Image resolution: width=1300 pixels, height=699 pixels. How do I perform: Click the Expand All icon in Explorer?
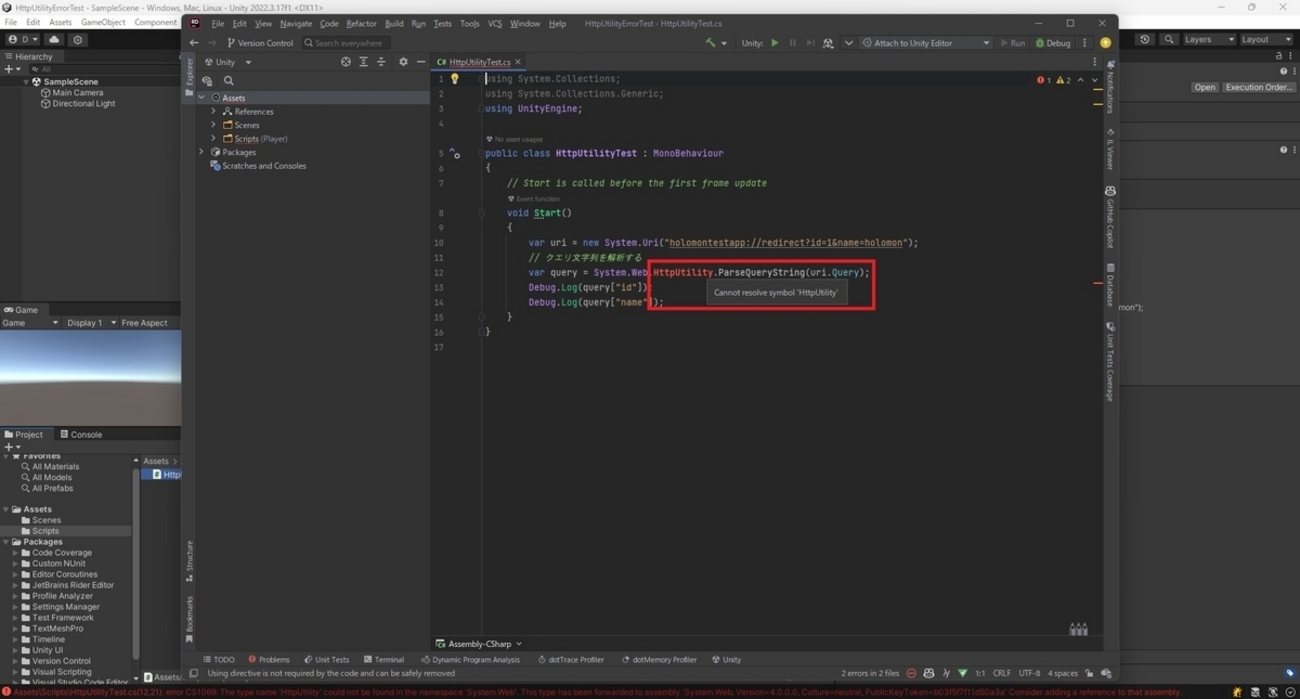point(363,62)
